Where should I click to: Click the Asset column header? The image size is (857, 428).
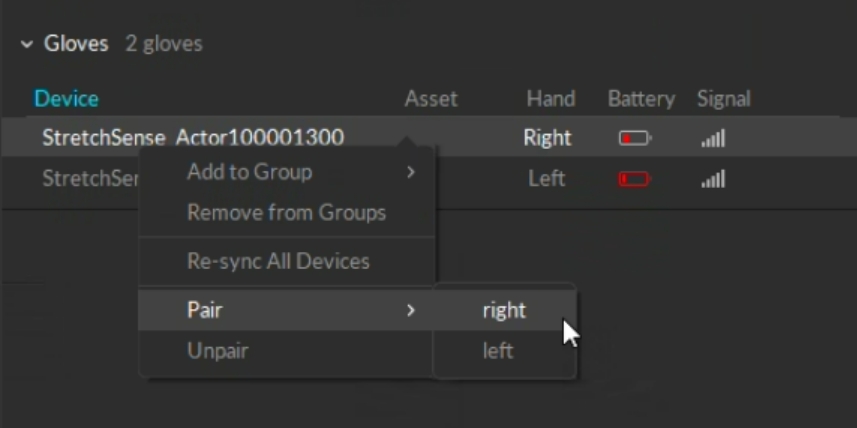pos(431,99)
